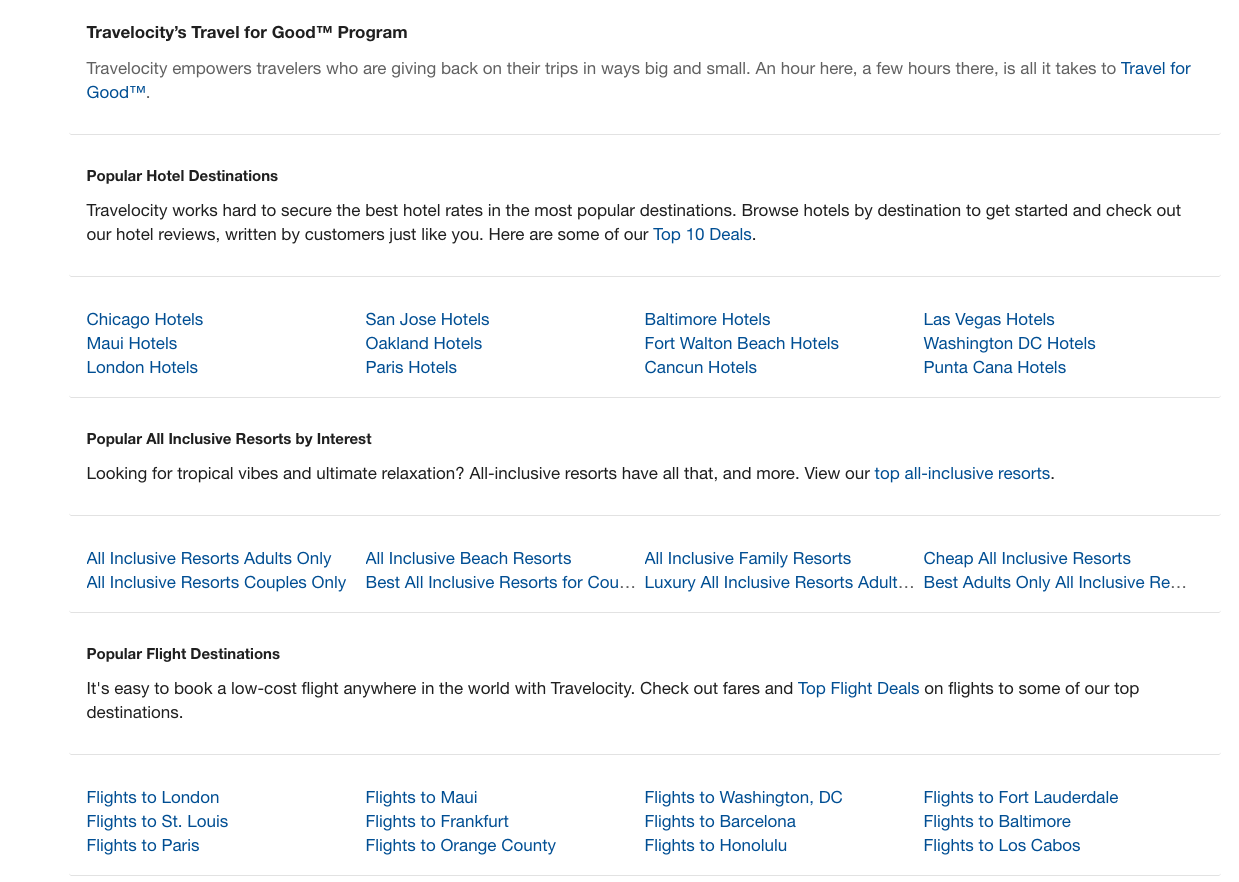Click the Top Flight Deals link
Image resolution: width=1239 pixels, height=882 pixels.
(x=857, y=688)
